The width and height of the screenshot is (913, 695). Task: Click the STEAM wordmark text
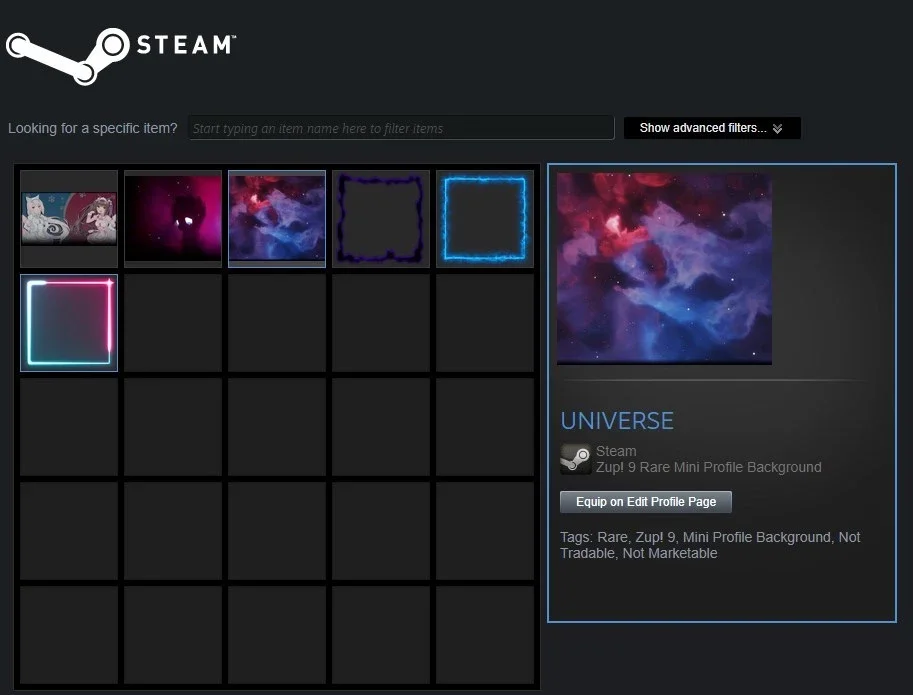(x=186, y=45)
